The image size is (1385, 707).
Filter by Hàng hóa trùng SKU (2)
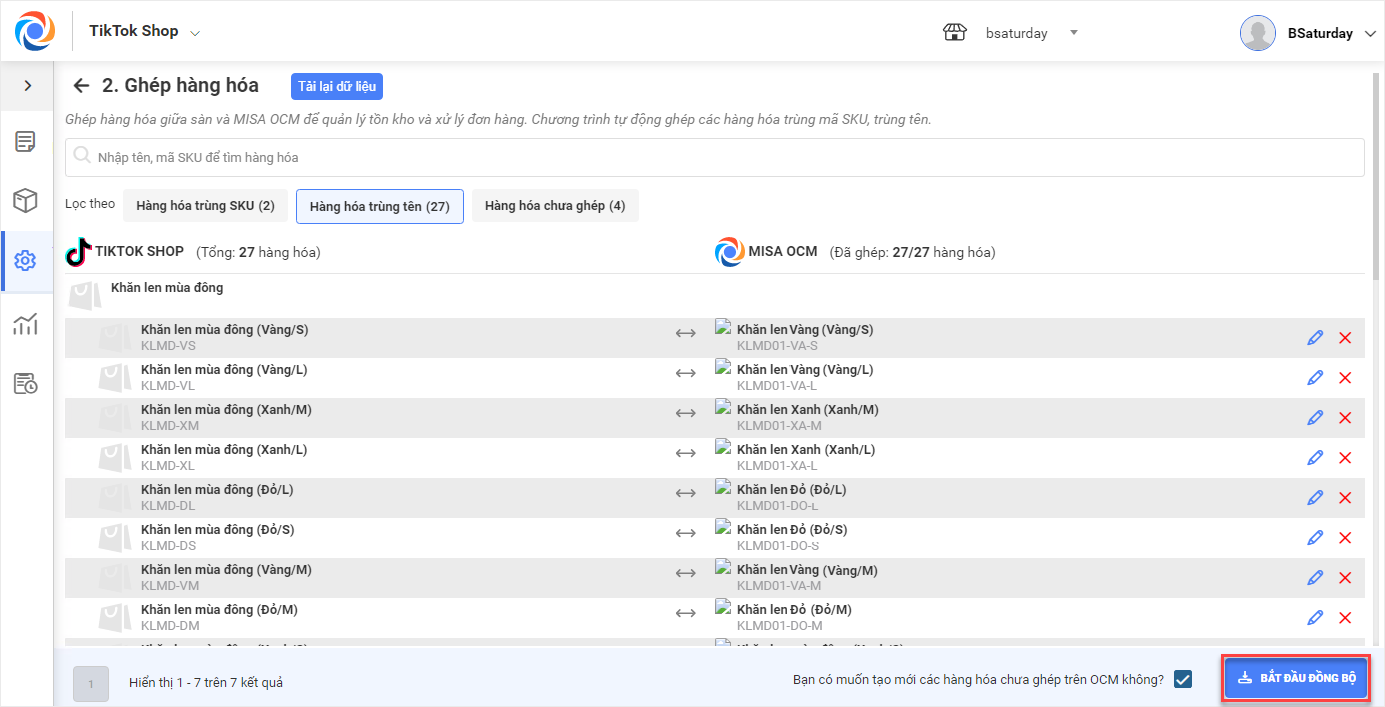[205, 206]
